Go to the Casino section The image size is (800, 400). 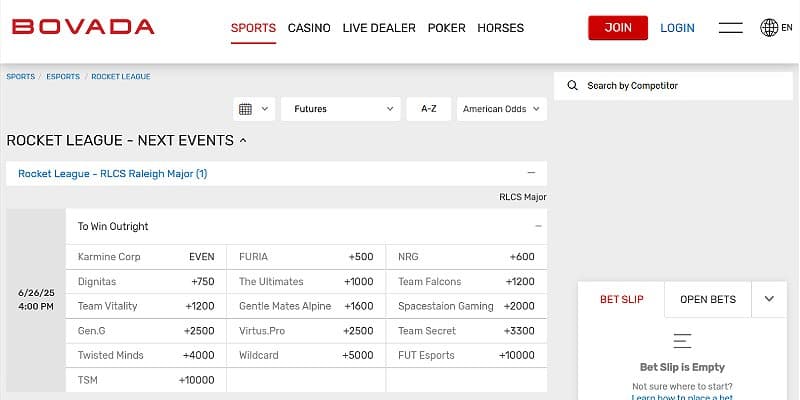[309, 28]
